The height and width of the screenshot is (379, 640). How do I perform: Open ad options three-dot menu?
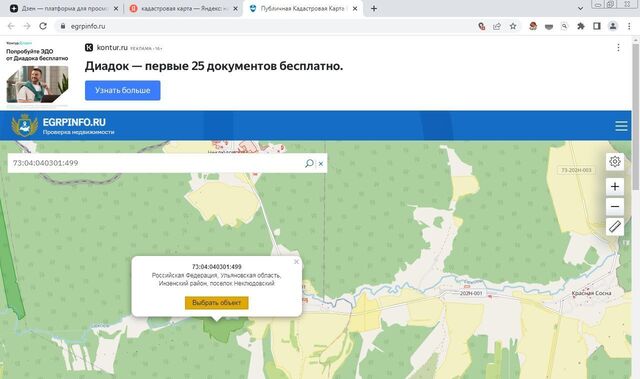tap(618, 47)
